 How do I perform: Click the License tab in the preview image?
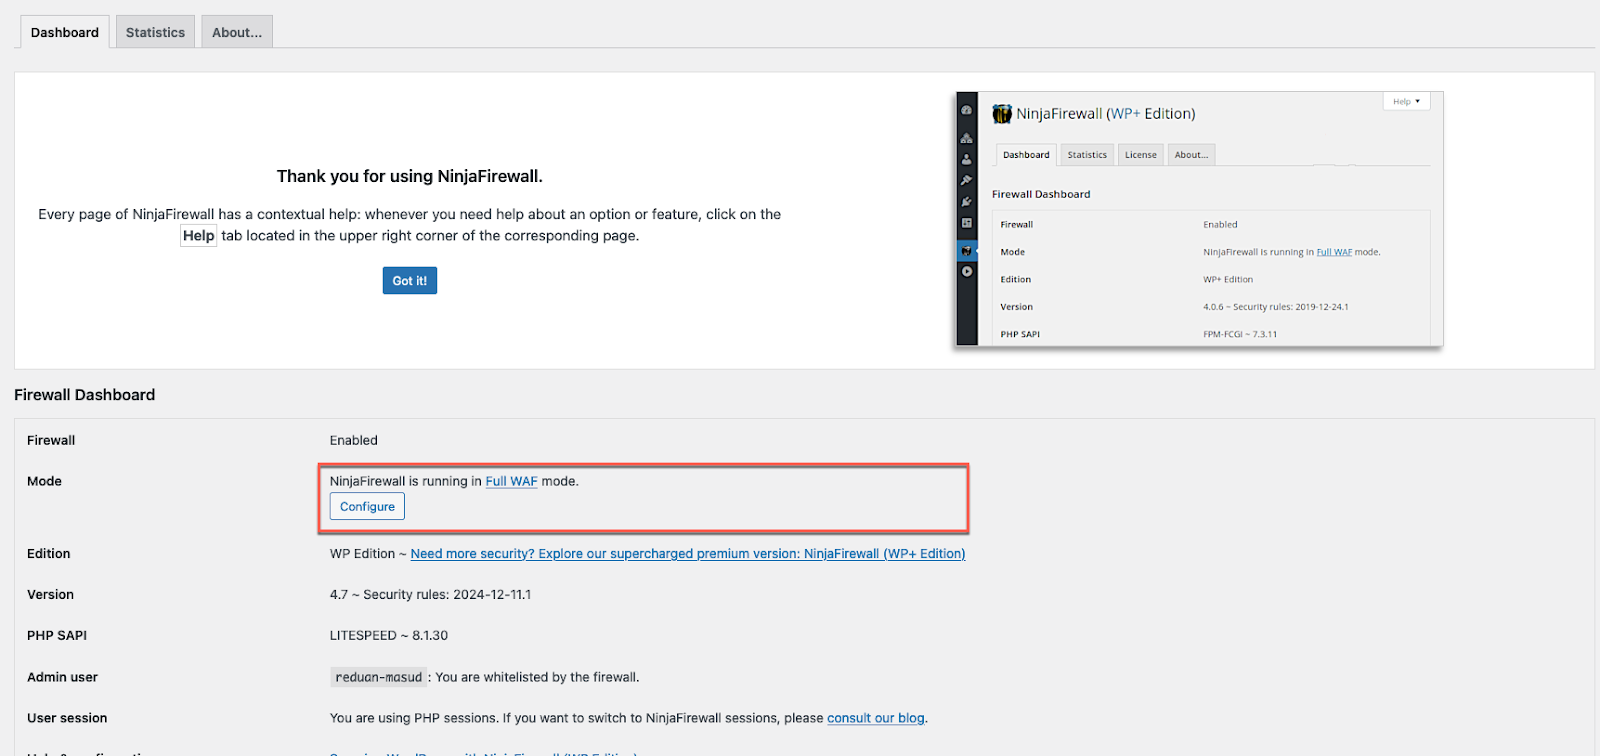pos(1140,155)
